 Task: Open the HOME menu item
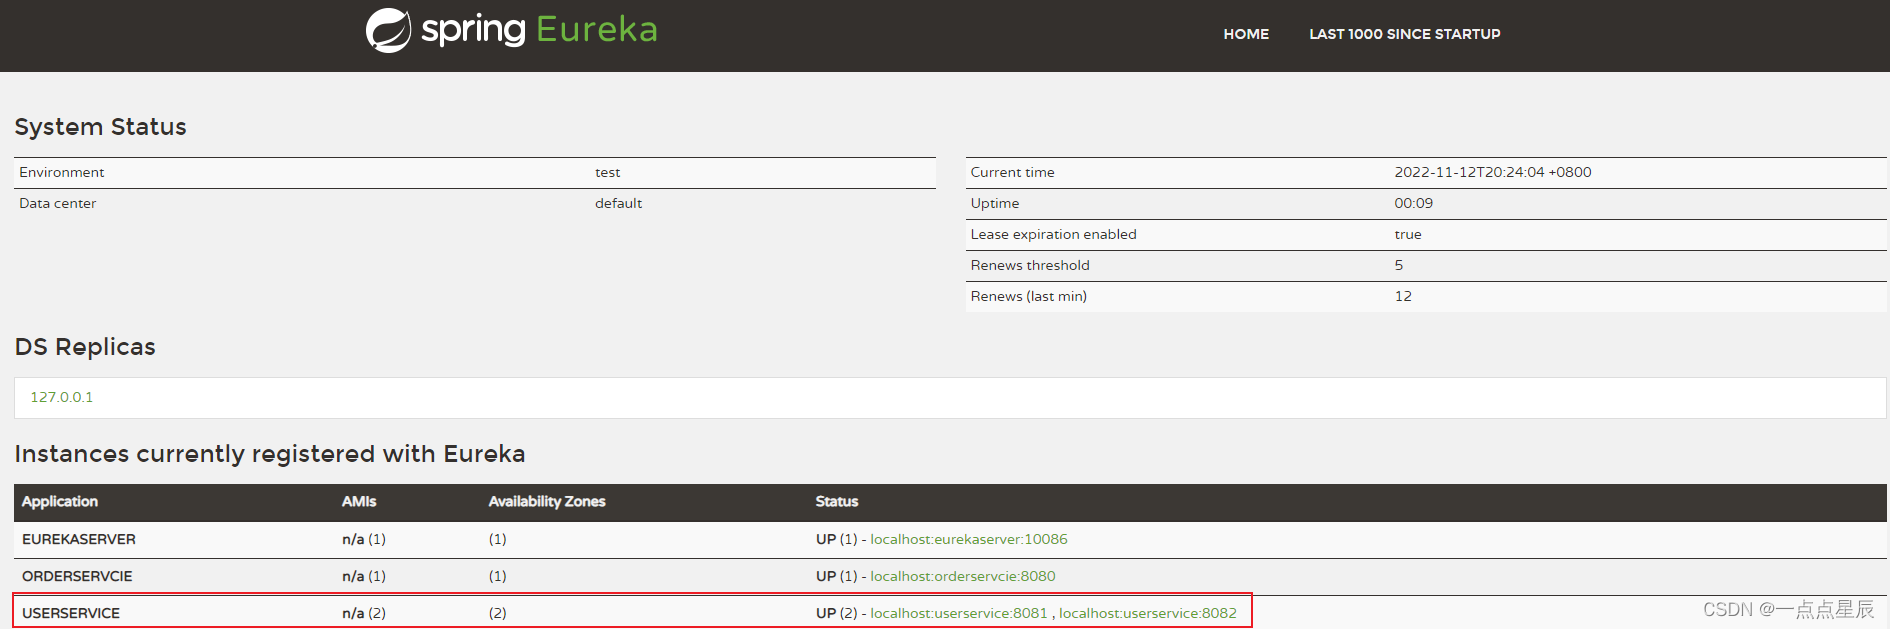click(x=1246, y=34)
